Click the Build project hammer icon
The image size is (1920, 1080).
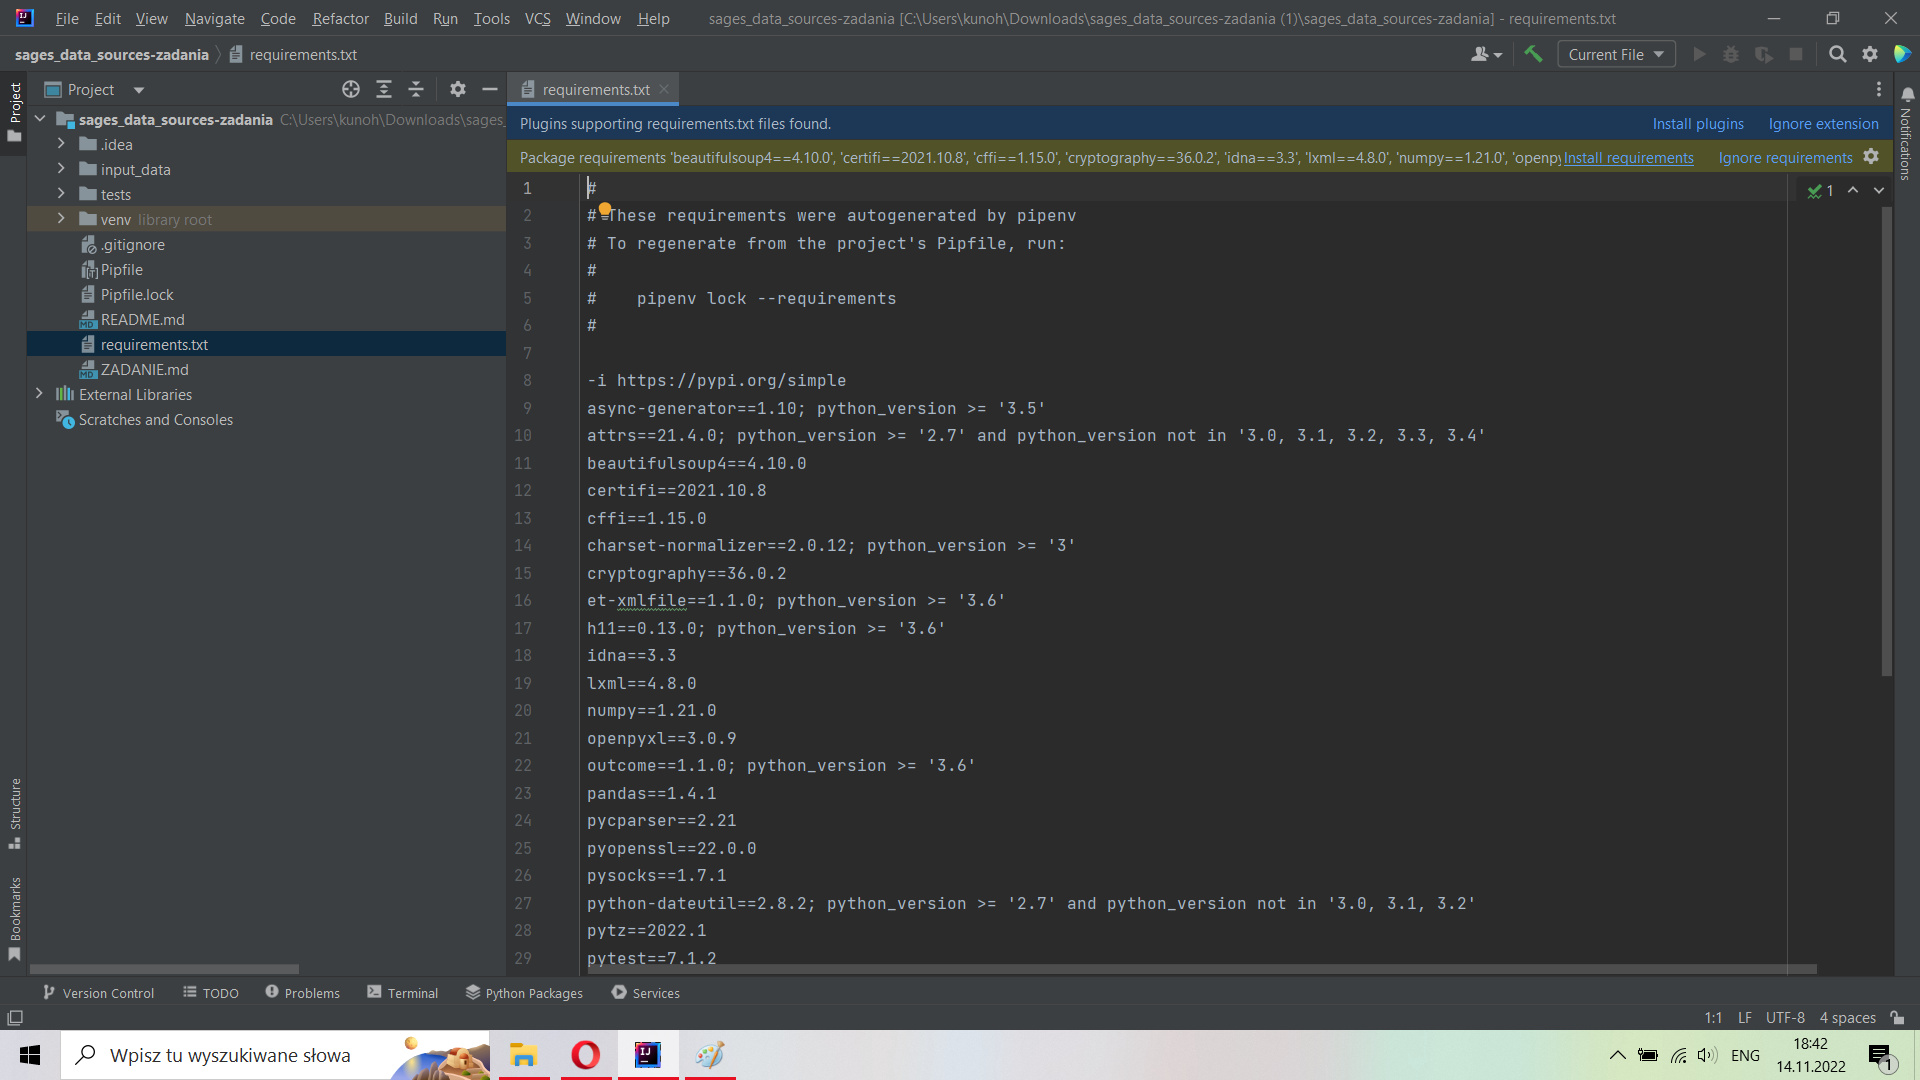pos(1533,54)
